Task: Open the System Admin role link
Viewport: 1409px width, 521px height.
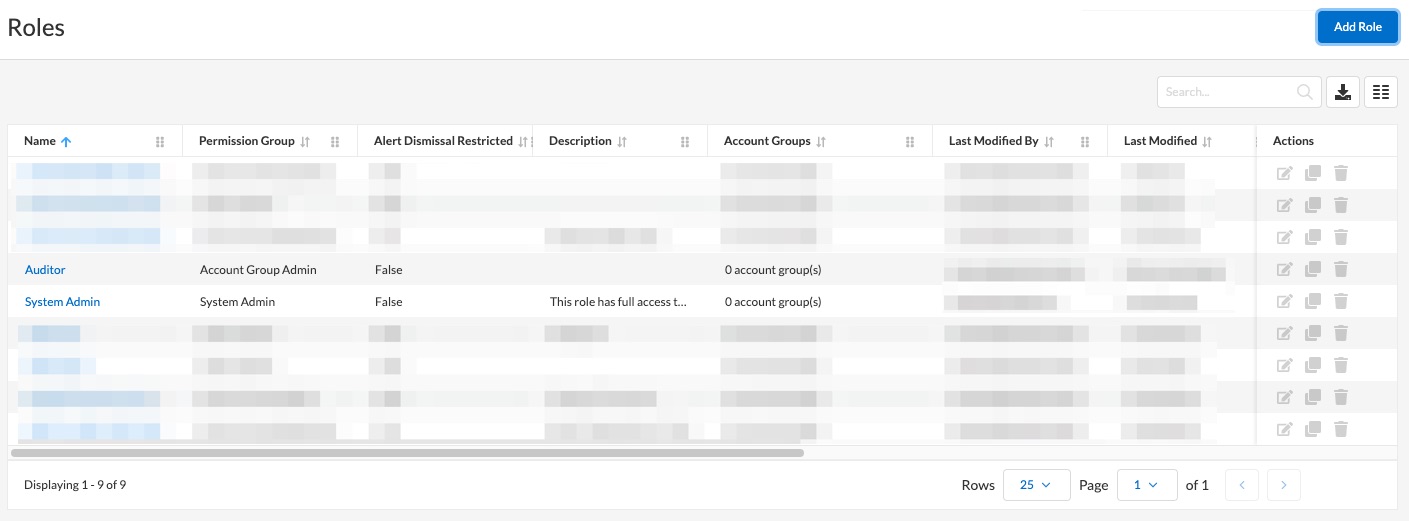Action: coord(62,302)
